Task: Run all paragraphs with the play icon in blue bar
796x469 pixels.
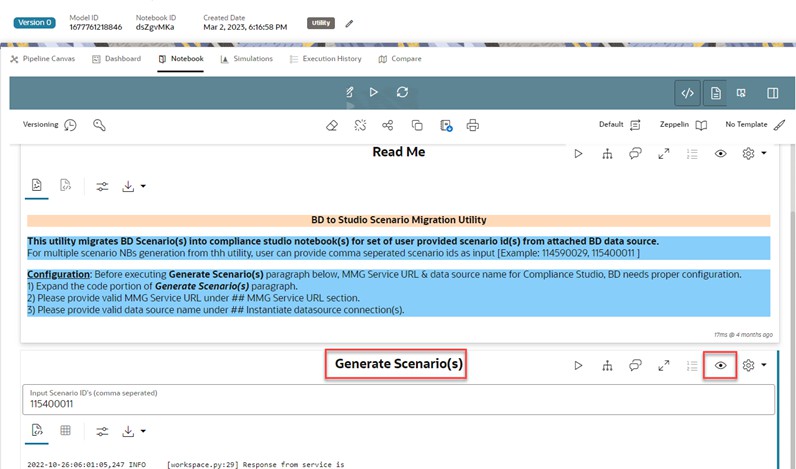Action: pyautogui.click(x=374, y=92)
